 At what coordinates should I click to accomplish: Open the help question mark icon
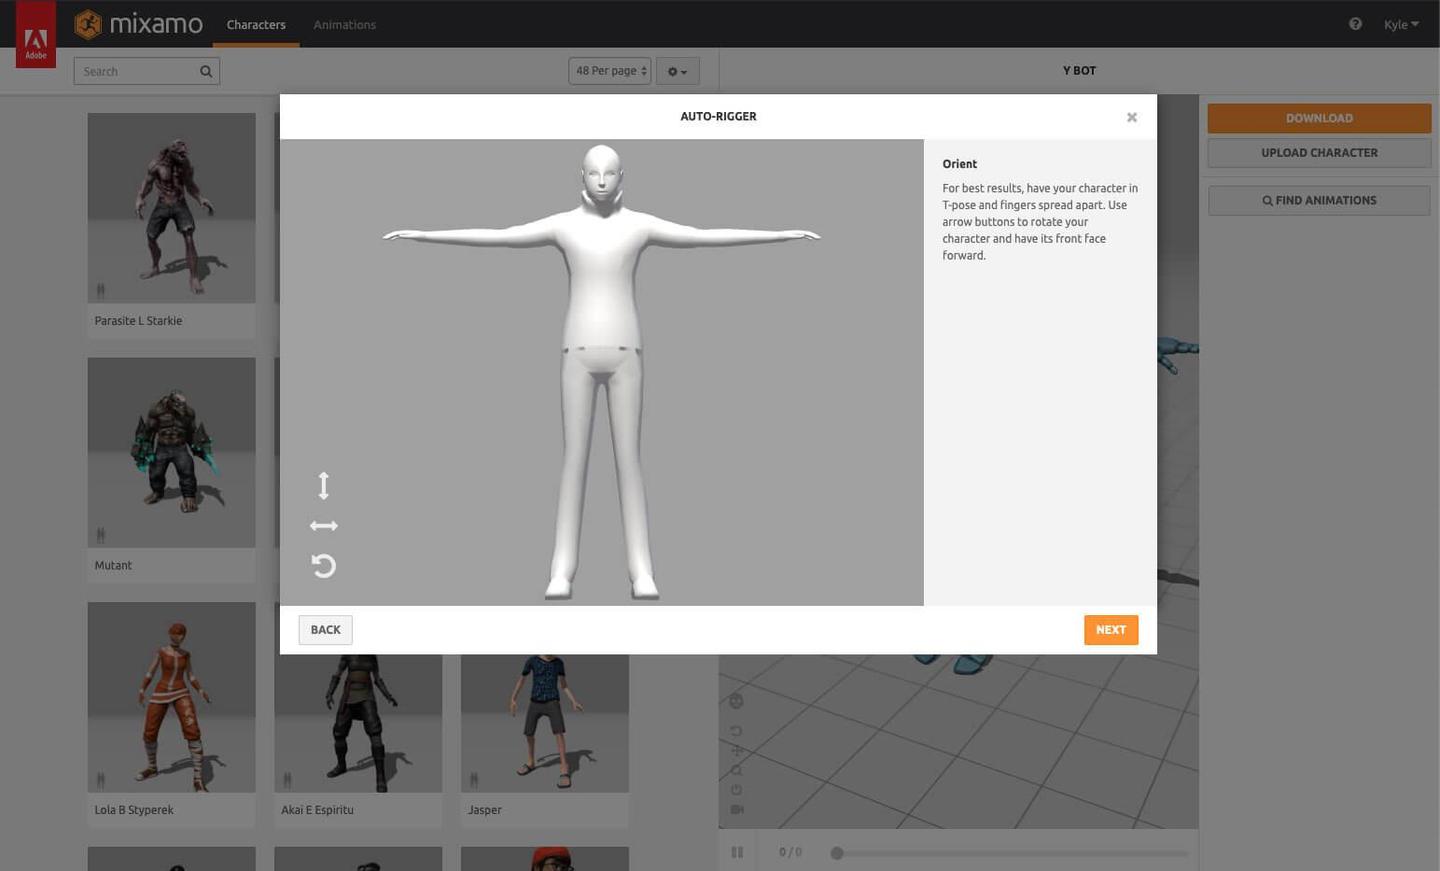tap(1355, 23)
